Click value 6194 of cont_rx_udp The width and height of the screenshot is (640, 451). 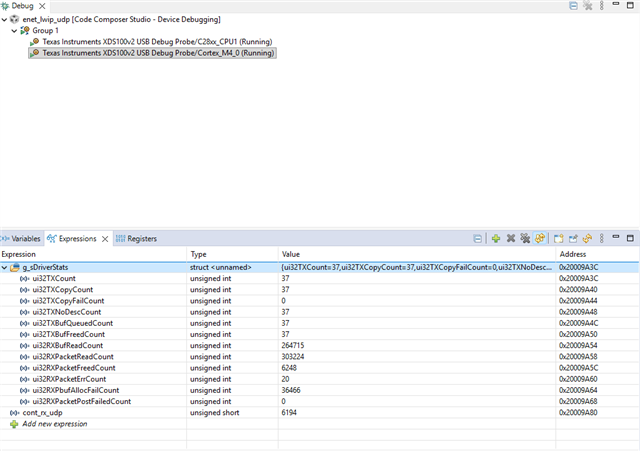[x=289, y=413]
